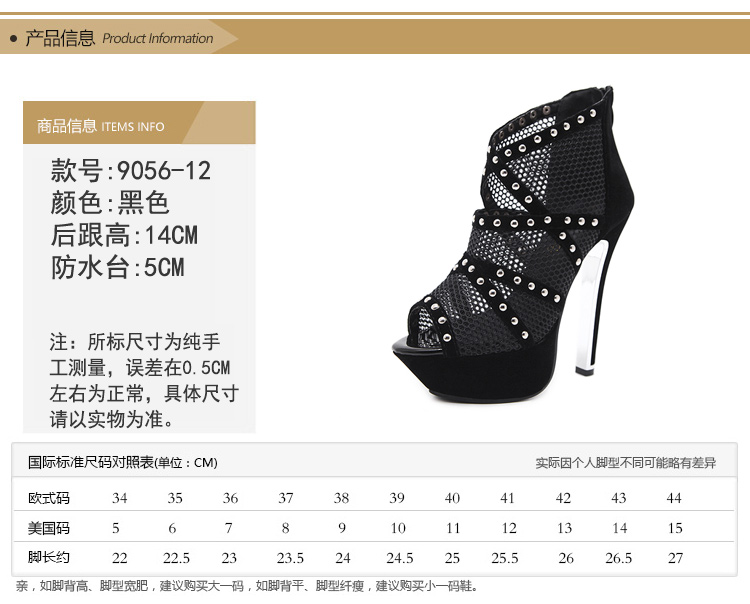Click the 国际标准尺码对照表 table title
Image resolution: width=750 pixels, height=604 pixels.
[122, 462]
